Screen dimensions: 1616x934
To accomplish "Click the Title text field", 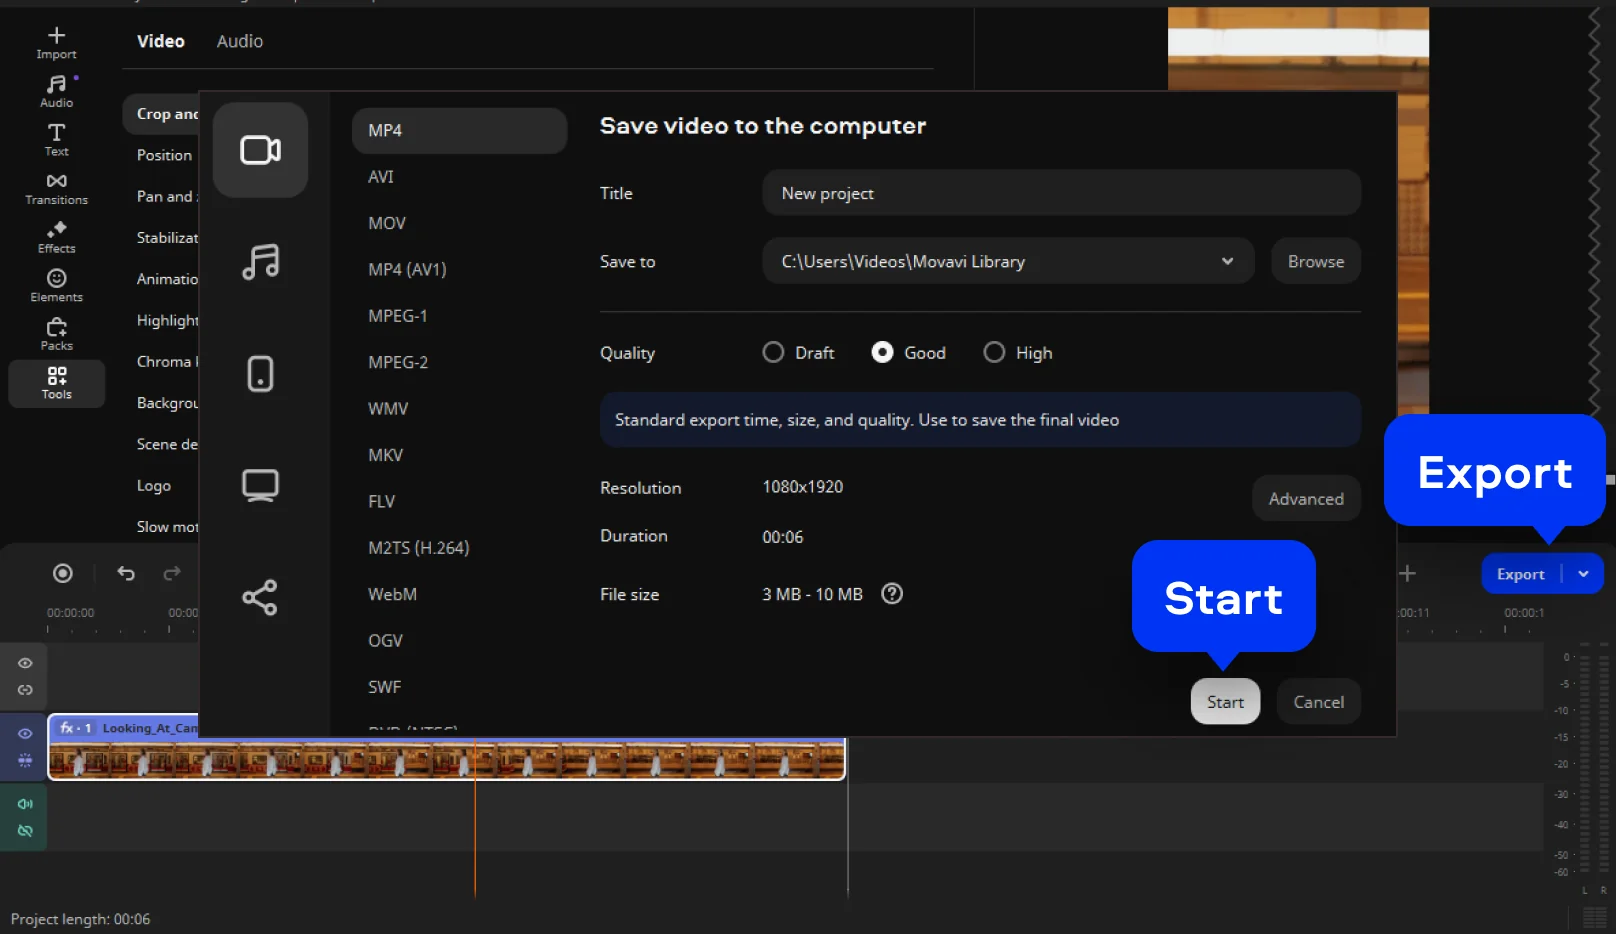I will coord(1060,194).
